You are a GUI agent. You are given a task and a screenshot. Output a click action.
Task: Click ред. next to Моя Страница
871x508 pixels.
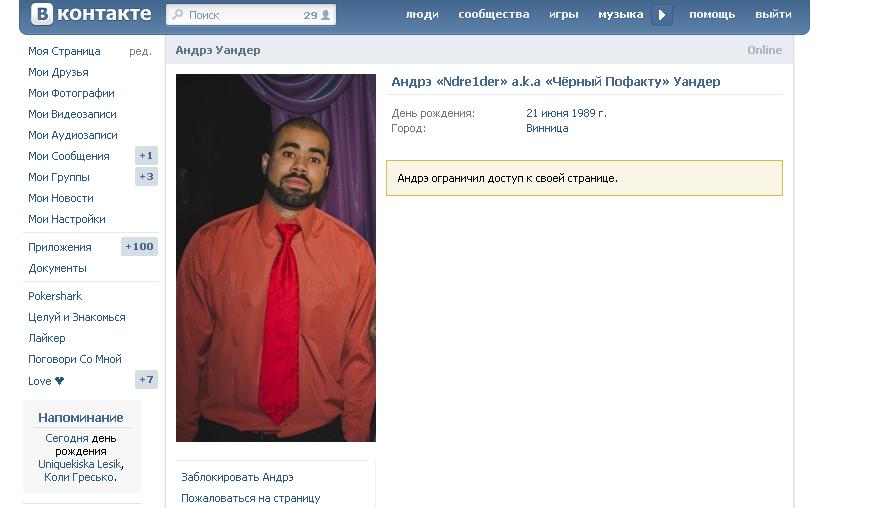pos(140,51)
